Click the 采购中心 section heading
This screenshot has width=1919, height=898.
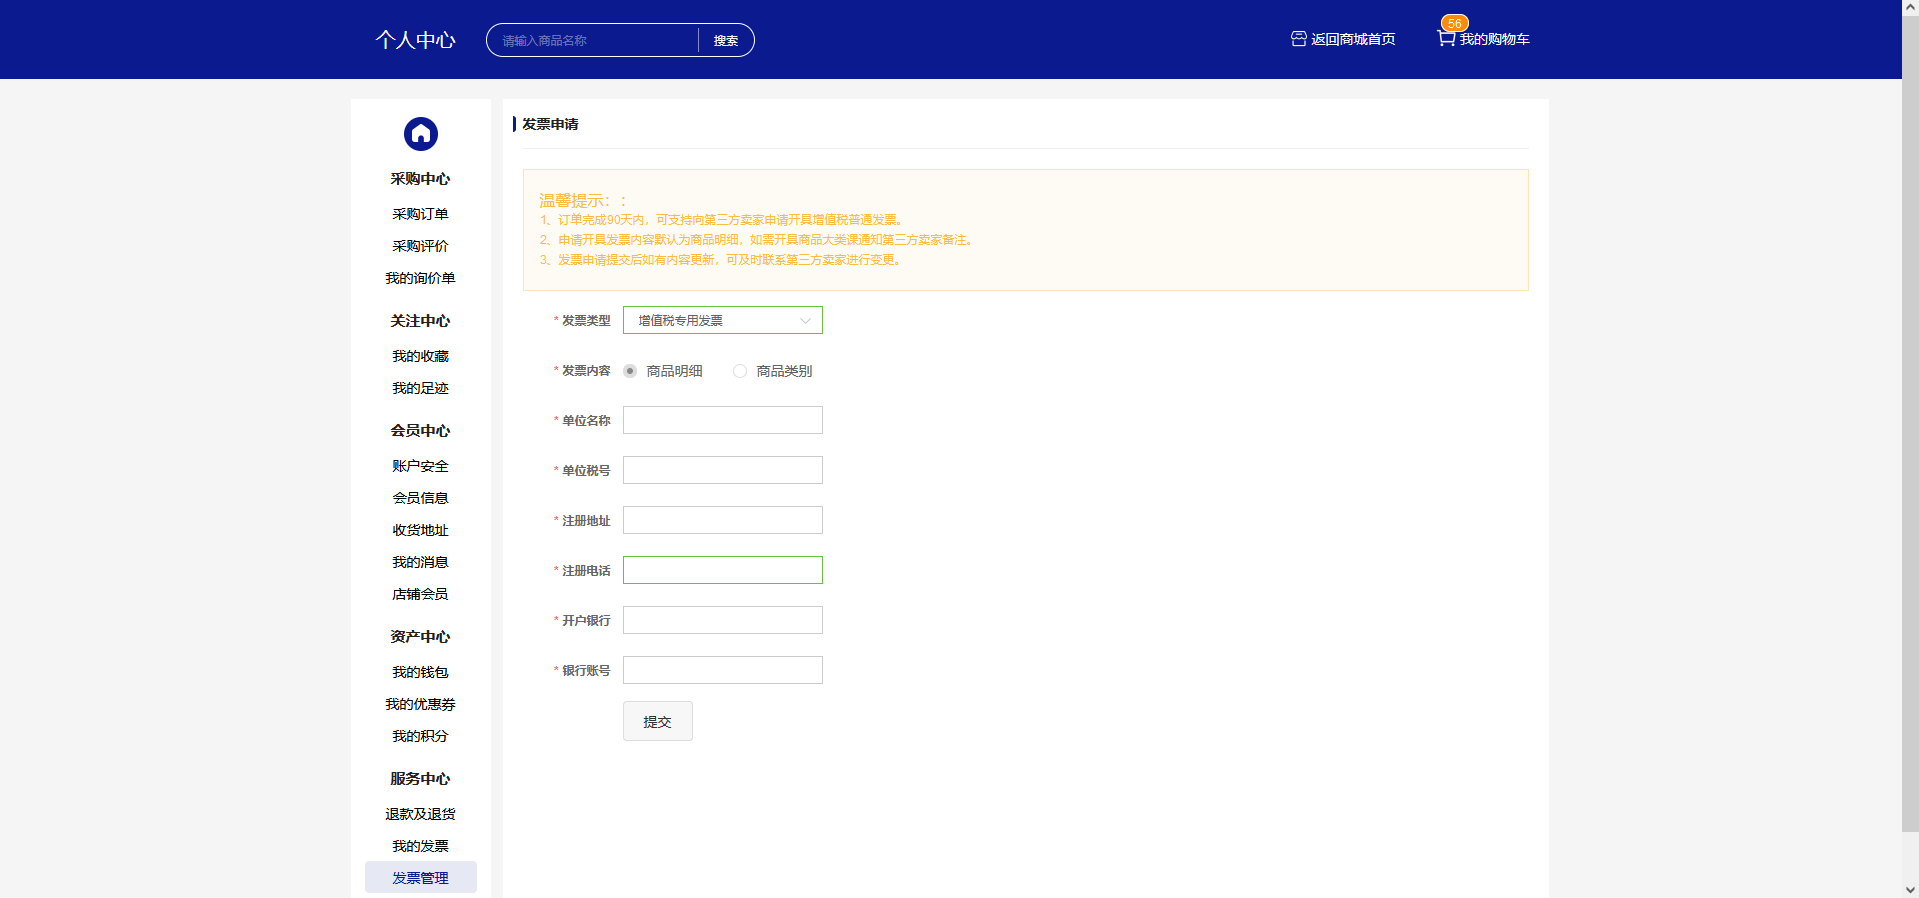[420, 179]
